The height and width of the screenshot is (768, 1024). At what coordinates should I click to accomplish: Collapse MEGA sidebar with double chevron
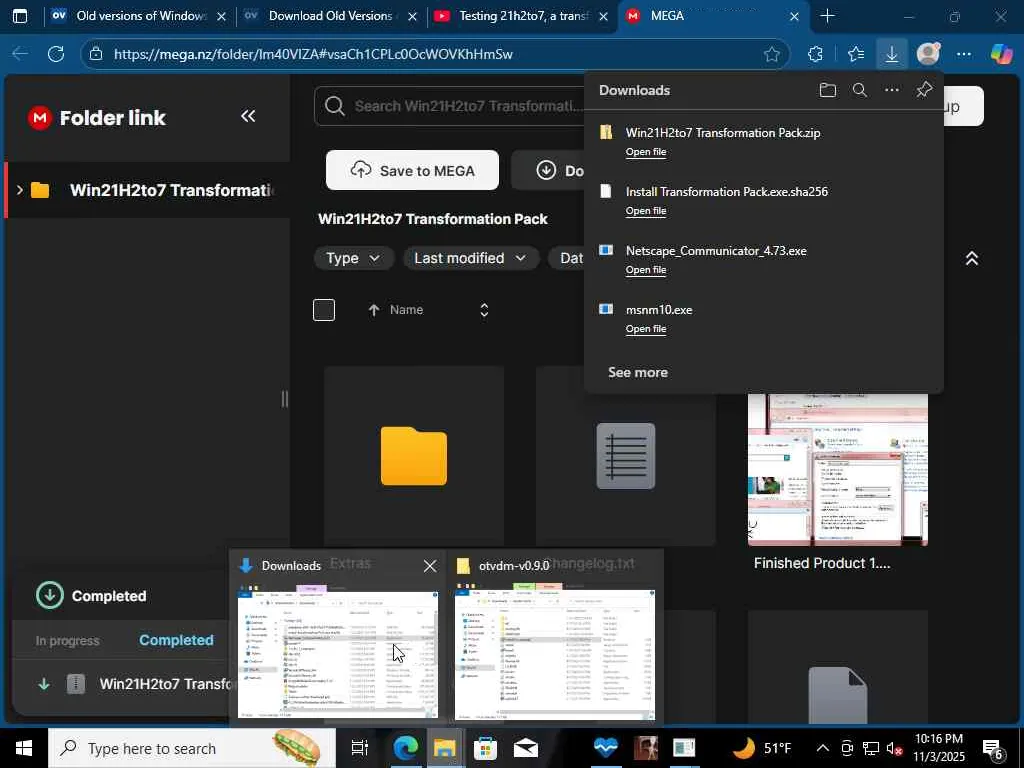tap(248, 116)
